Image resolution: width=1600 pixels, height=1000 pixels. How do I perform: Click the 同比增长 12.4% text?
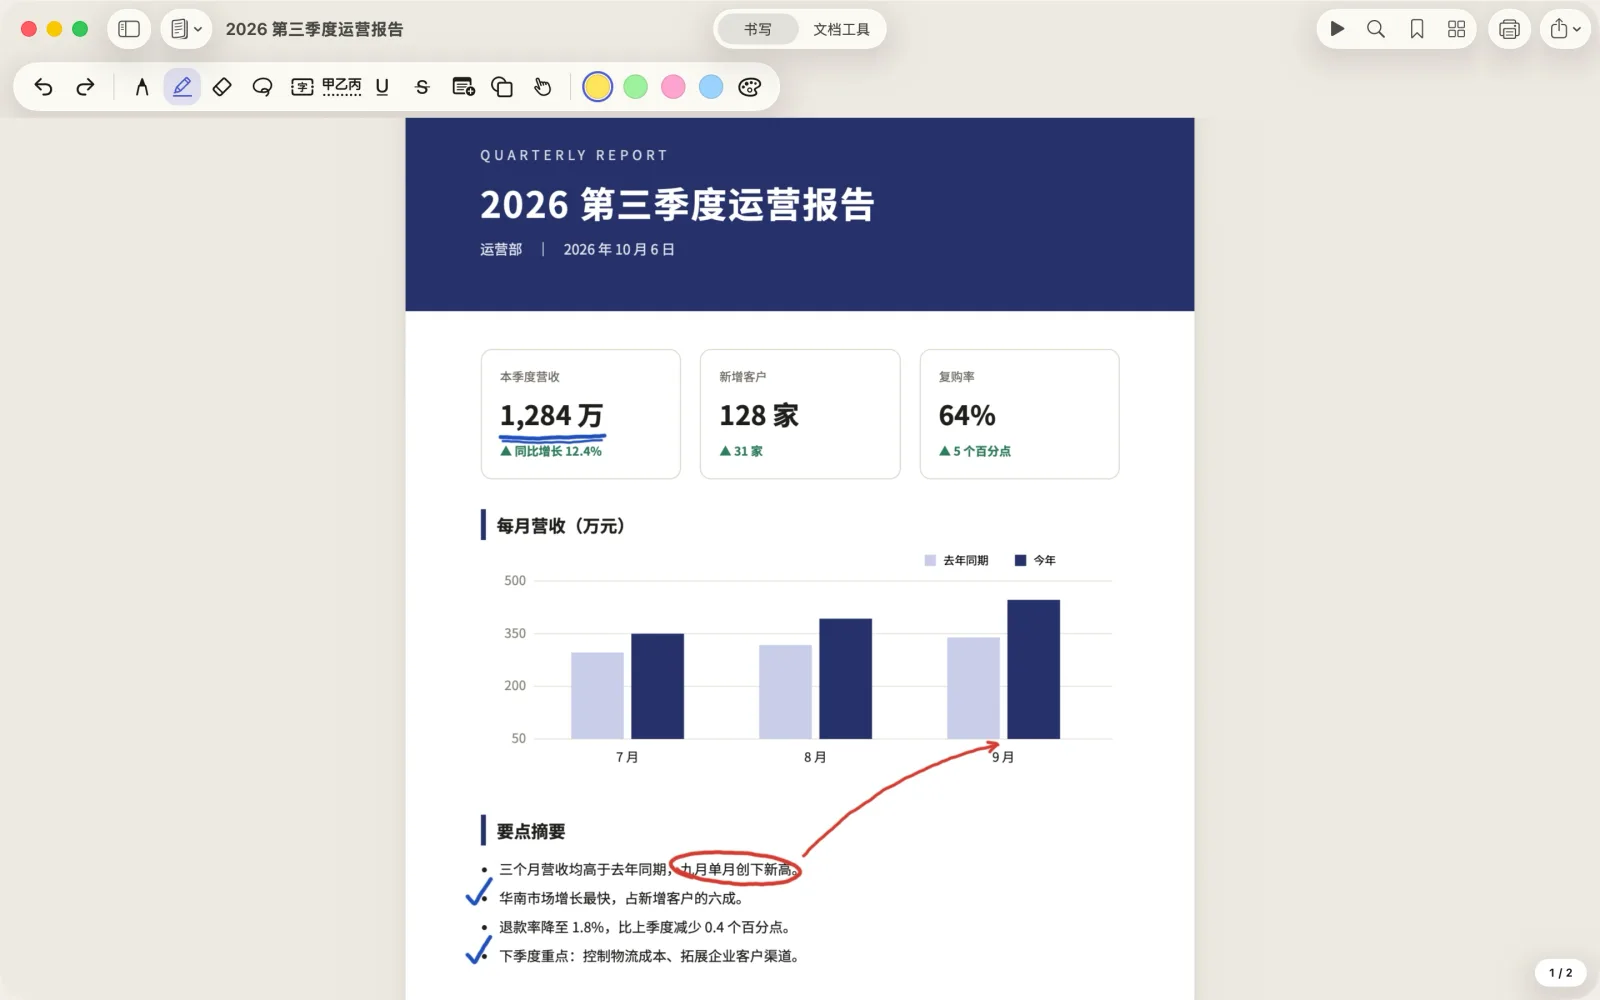(x=557, y=451)
